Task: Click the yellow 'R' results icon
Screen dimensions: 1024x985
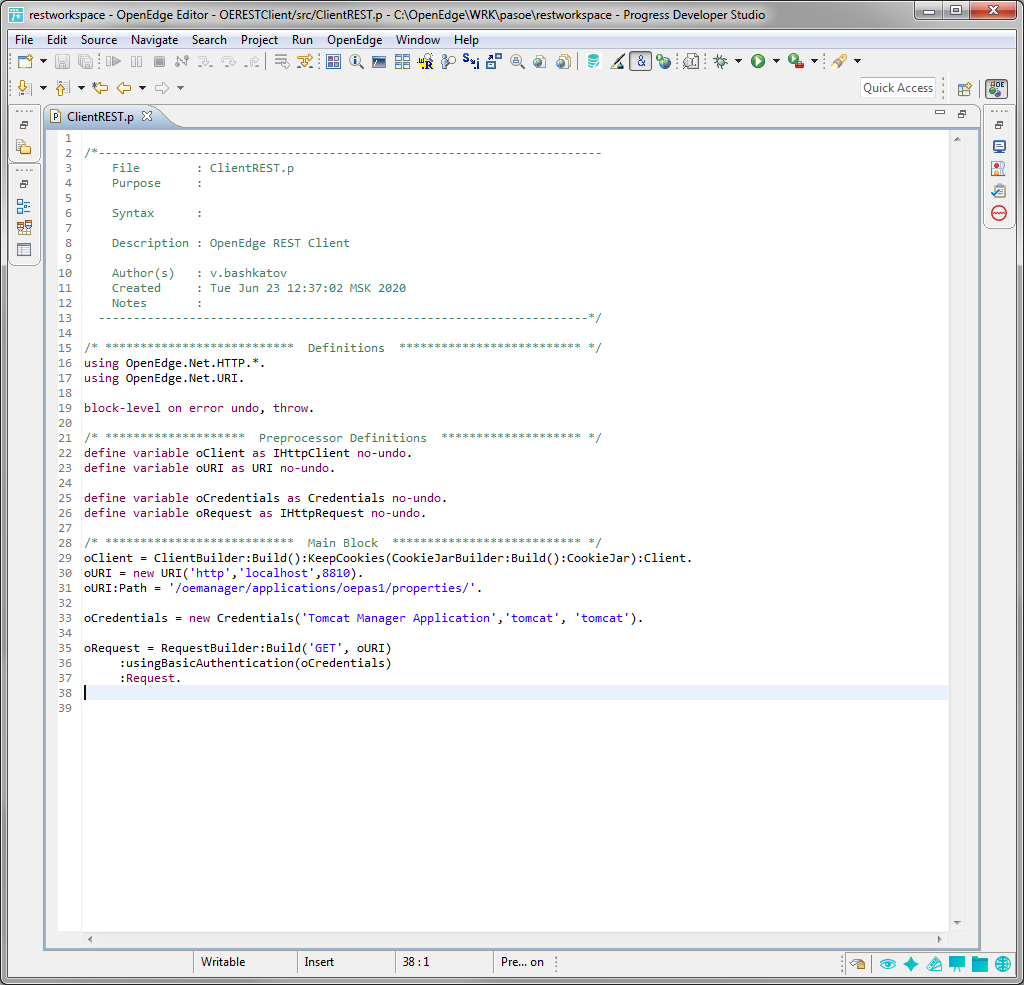Action: 425,61
